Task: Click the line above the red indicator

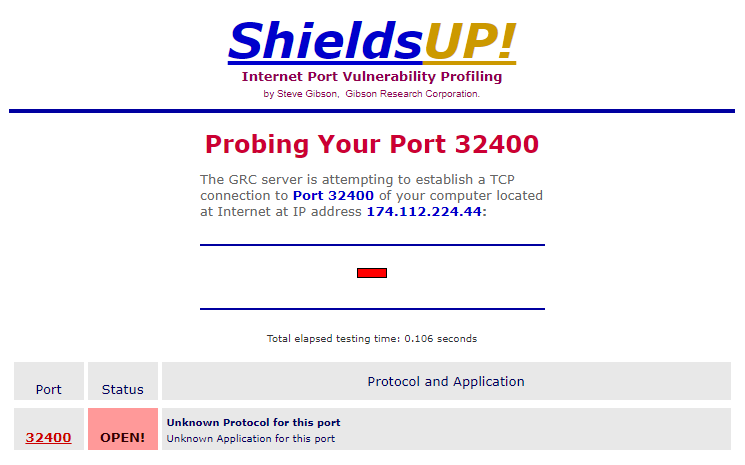Action: 372,244
